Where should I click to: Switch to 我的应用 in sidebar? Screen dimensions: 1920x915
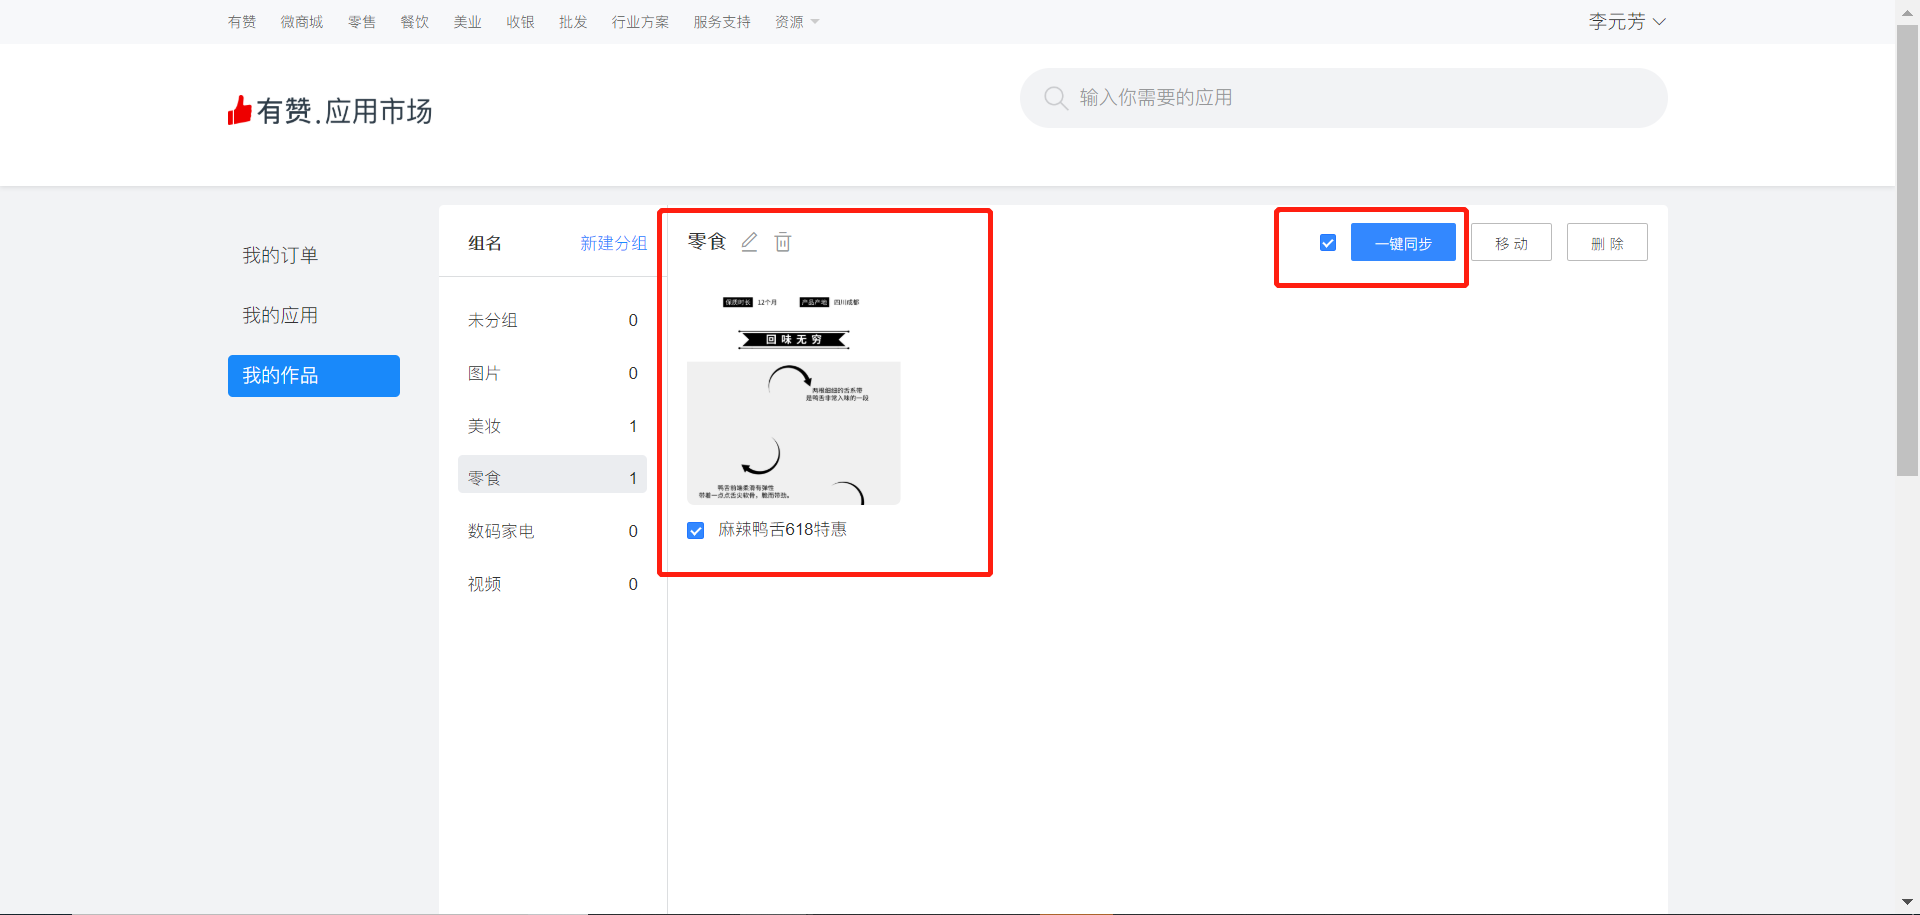(x=280, y=316)
